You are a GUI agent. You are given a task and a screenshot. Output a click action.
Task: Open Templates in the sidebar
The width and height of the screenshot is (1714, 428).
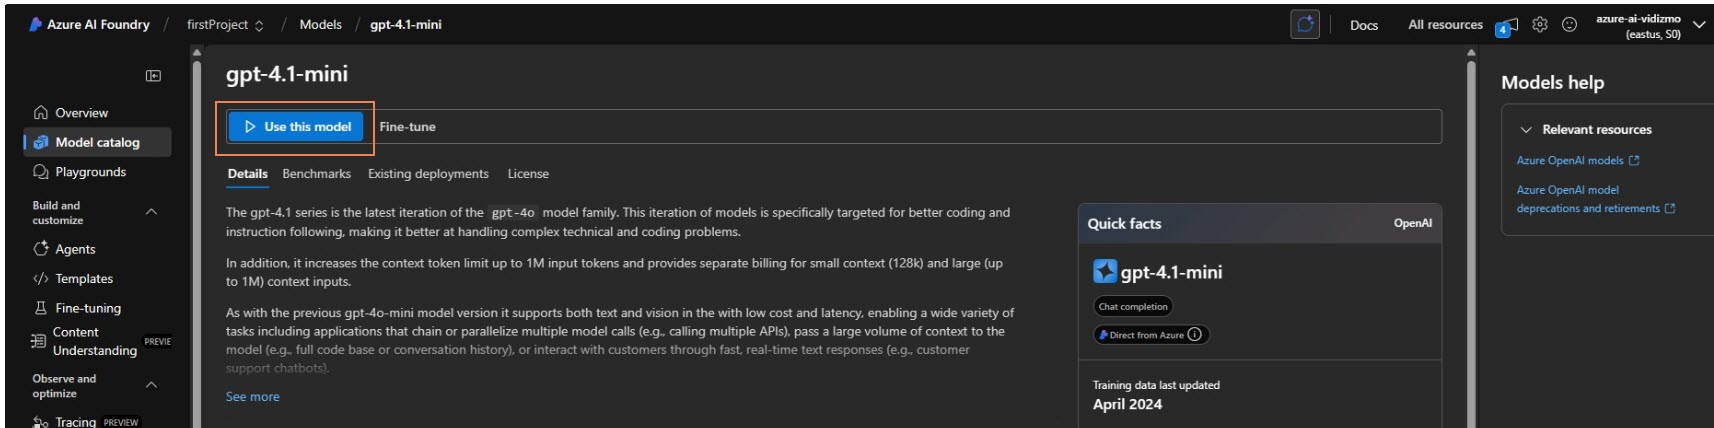[84, 279]
